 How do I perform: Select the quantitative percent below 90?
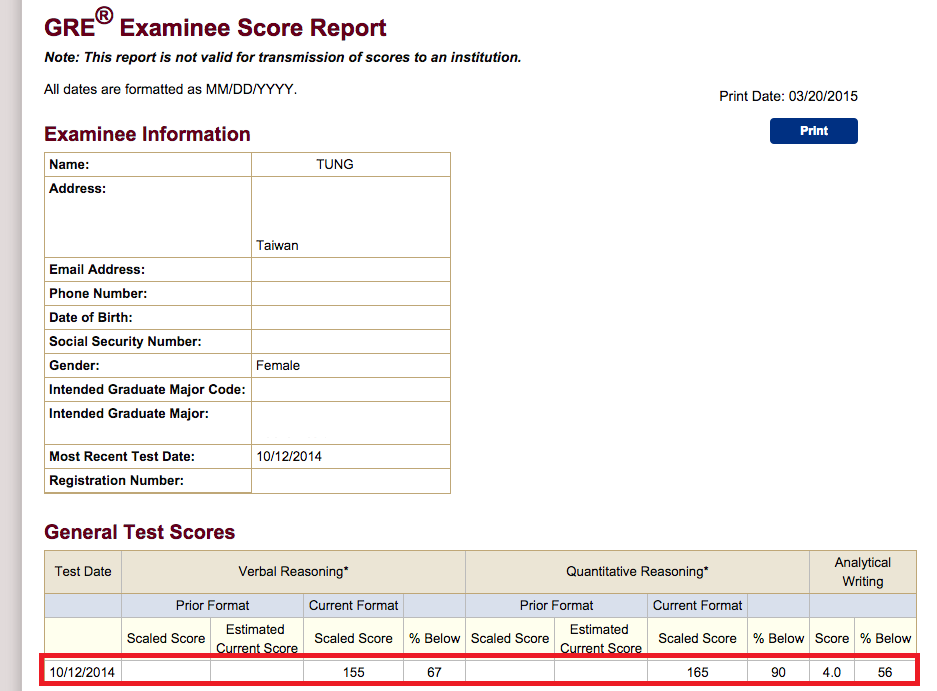click(x=778, y=672)
